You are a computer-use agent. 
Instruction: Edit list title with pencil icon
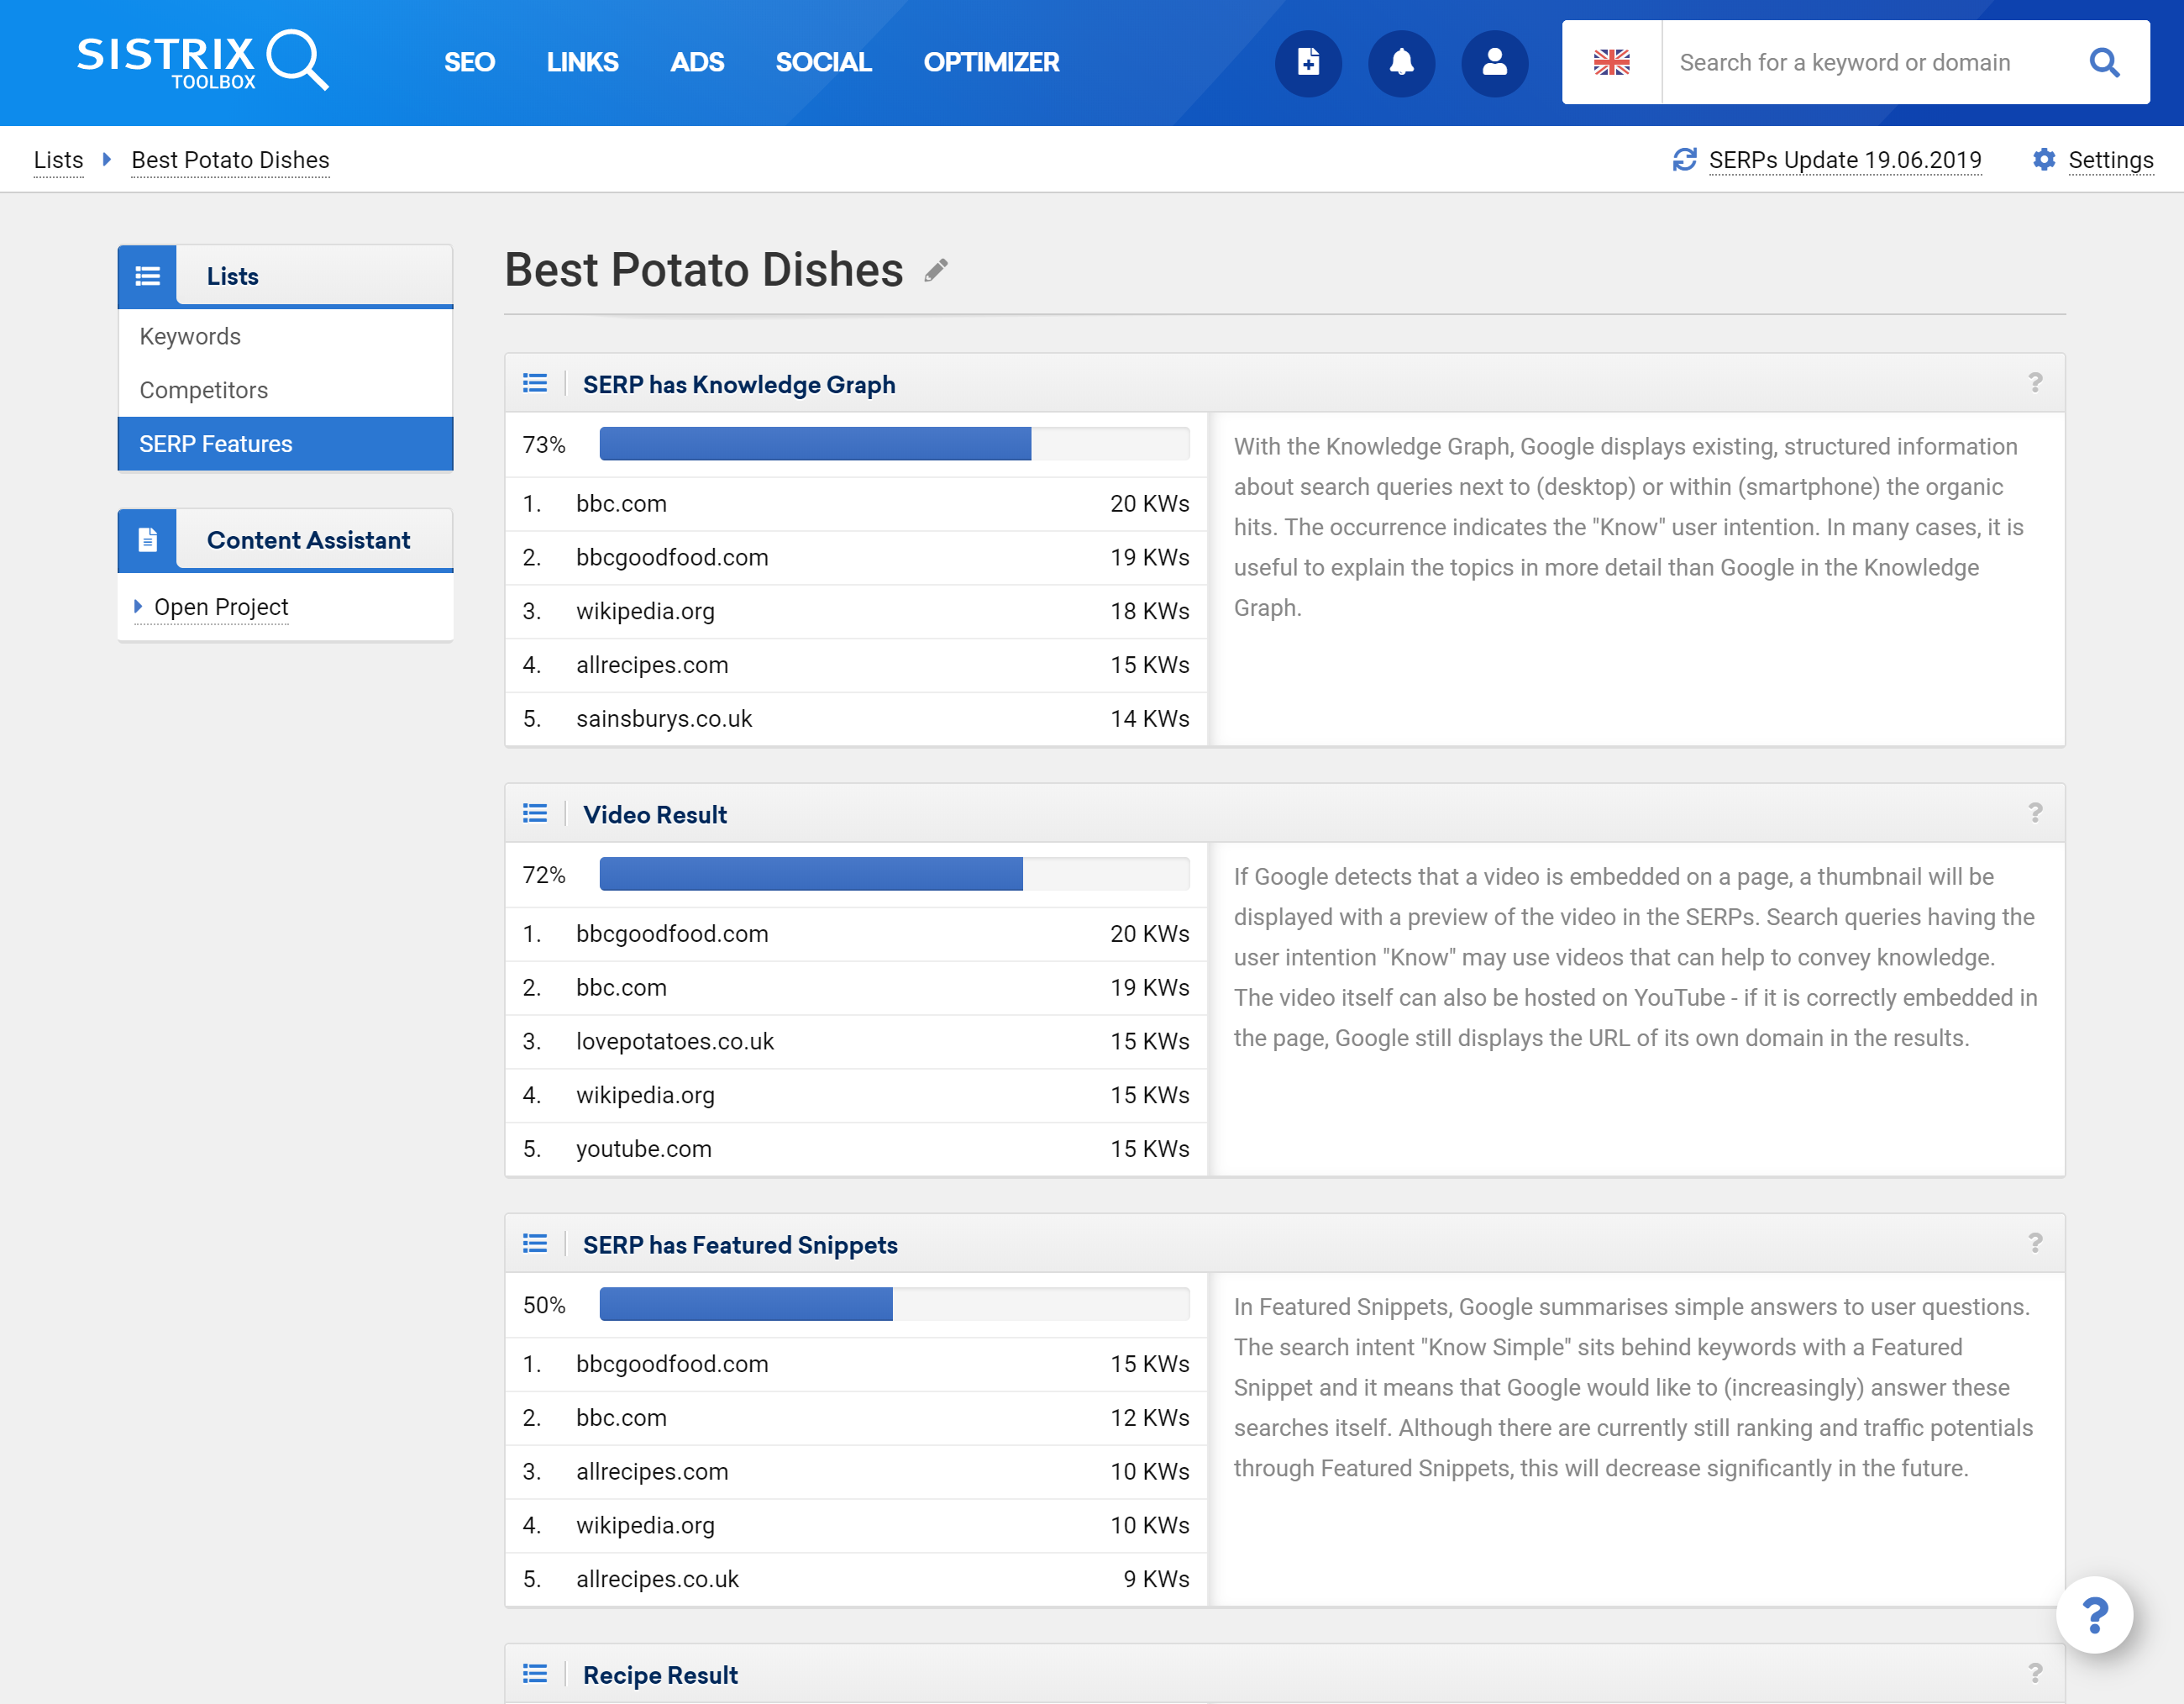pos(936,270)
